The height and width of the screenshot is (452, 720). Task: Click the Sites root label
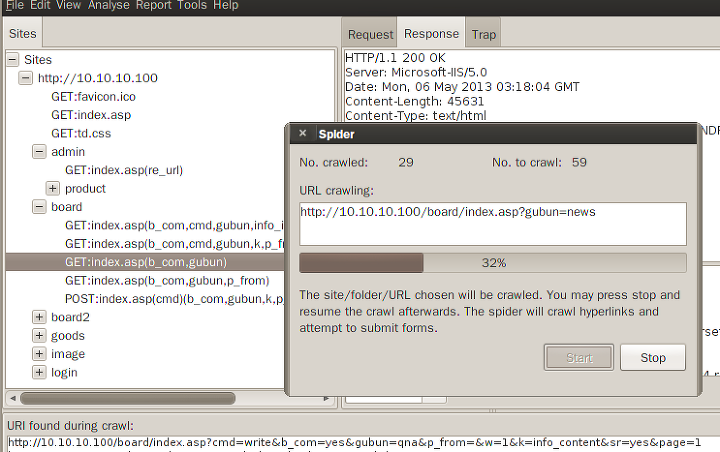38,60
